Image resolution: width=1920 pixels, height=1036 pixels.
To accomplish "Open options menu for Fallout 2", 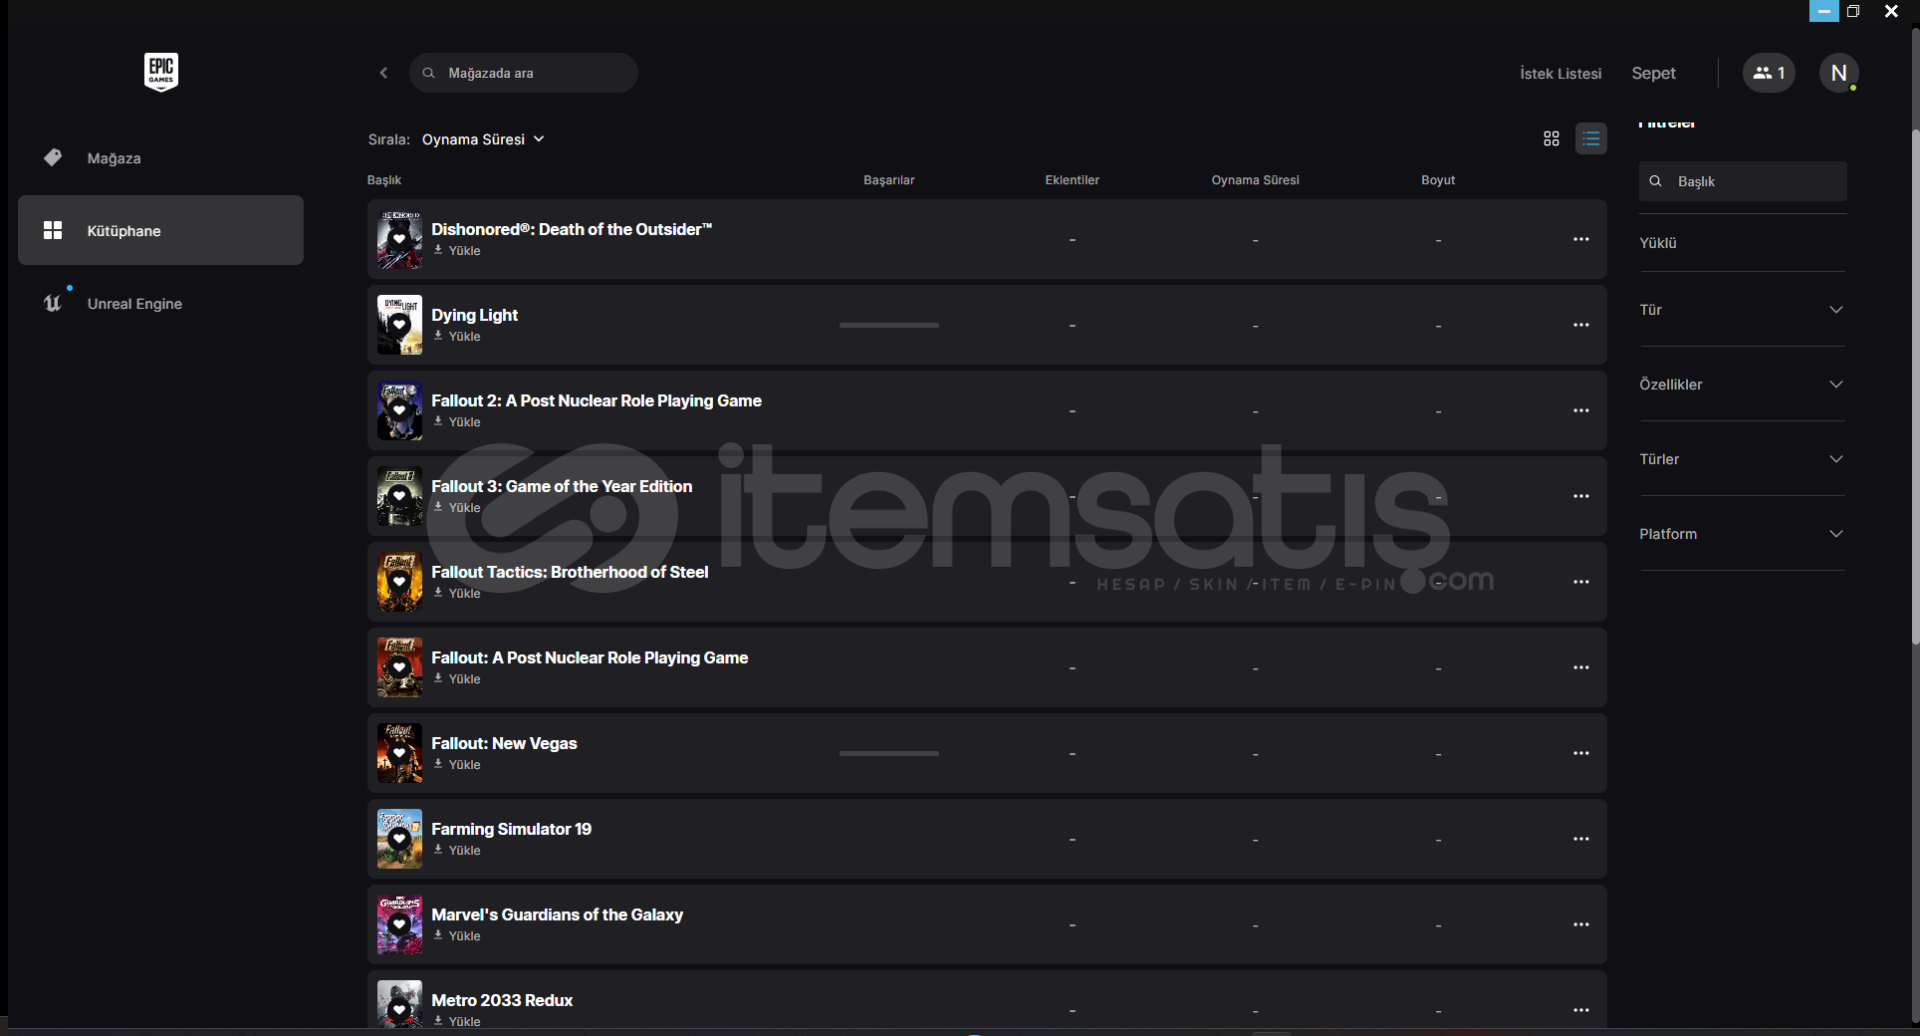I will point(1581,411).
